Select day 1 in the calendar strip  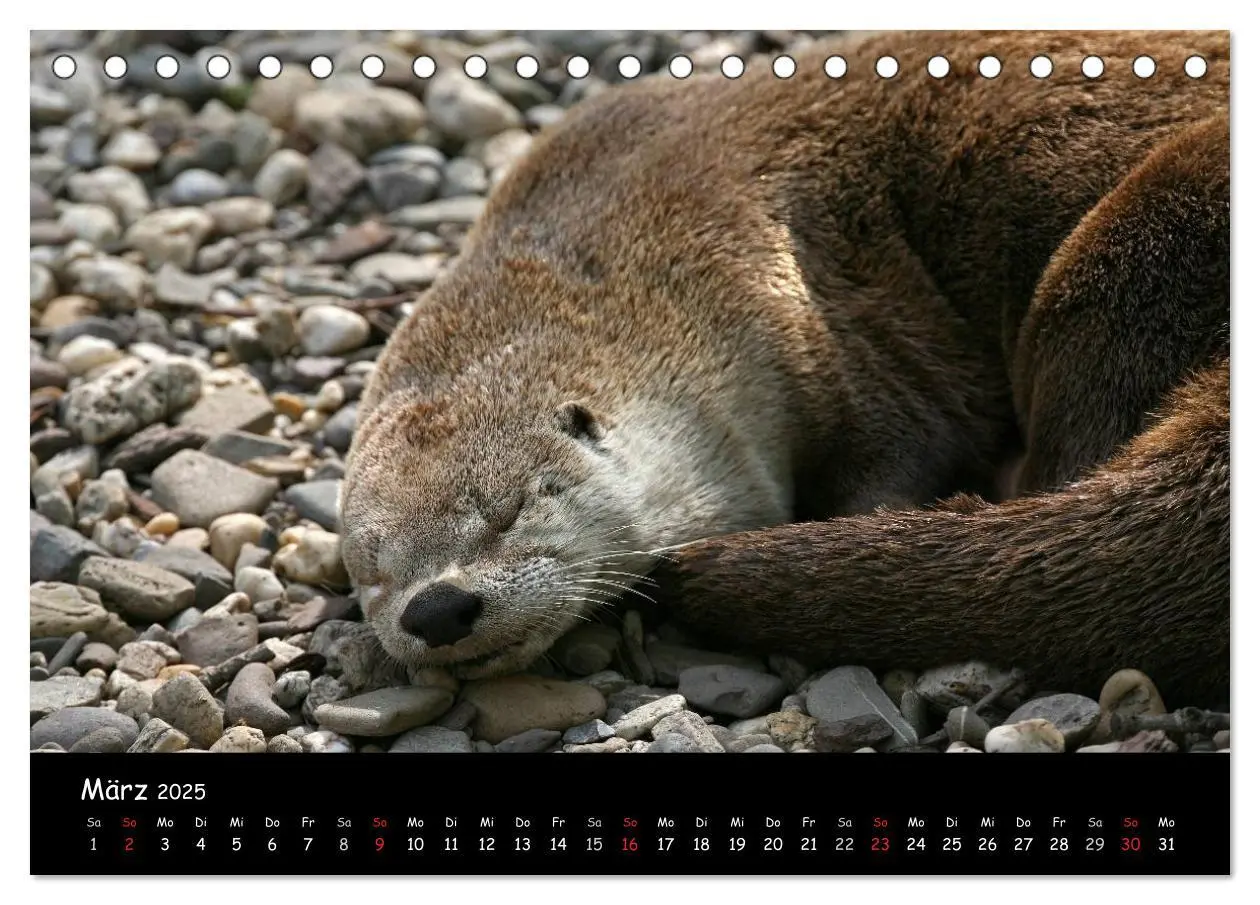(94, 844)
